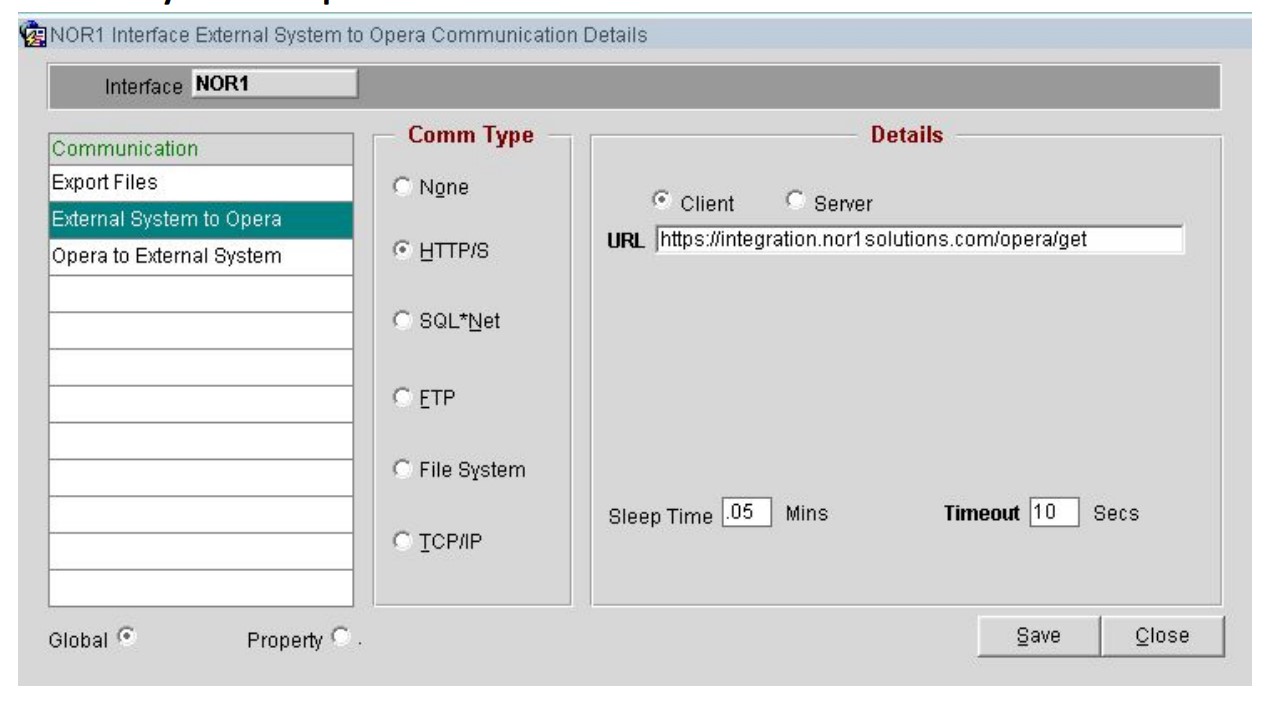1268x704 pixels.
Task: Click into the URL text field
Action: (918, 240)
